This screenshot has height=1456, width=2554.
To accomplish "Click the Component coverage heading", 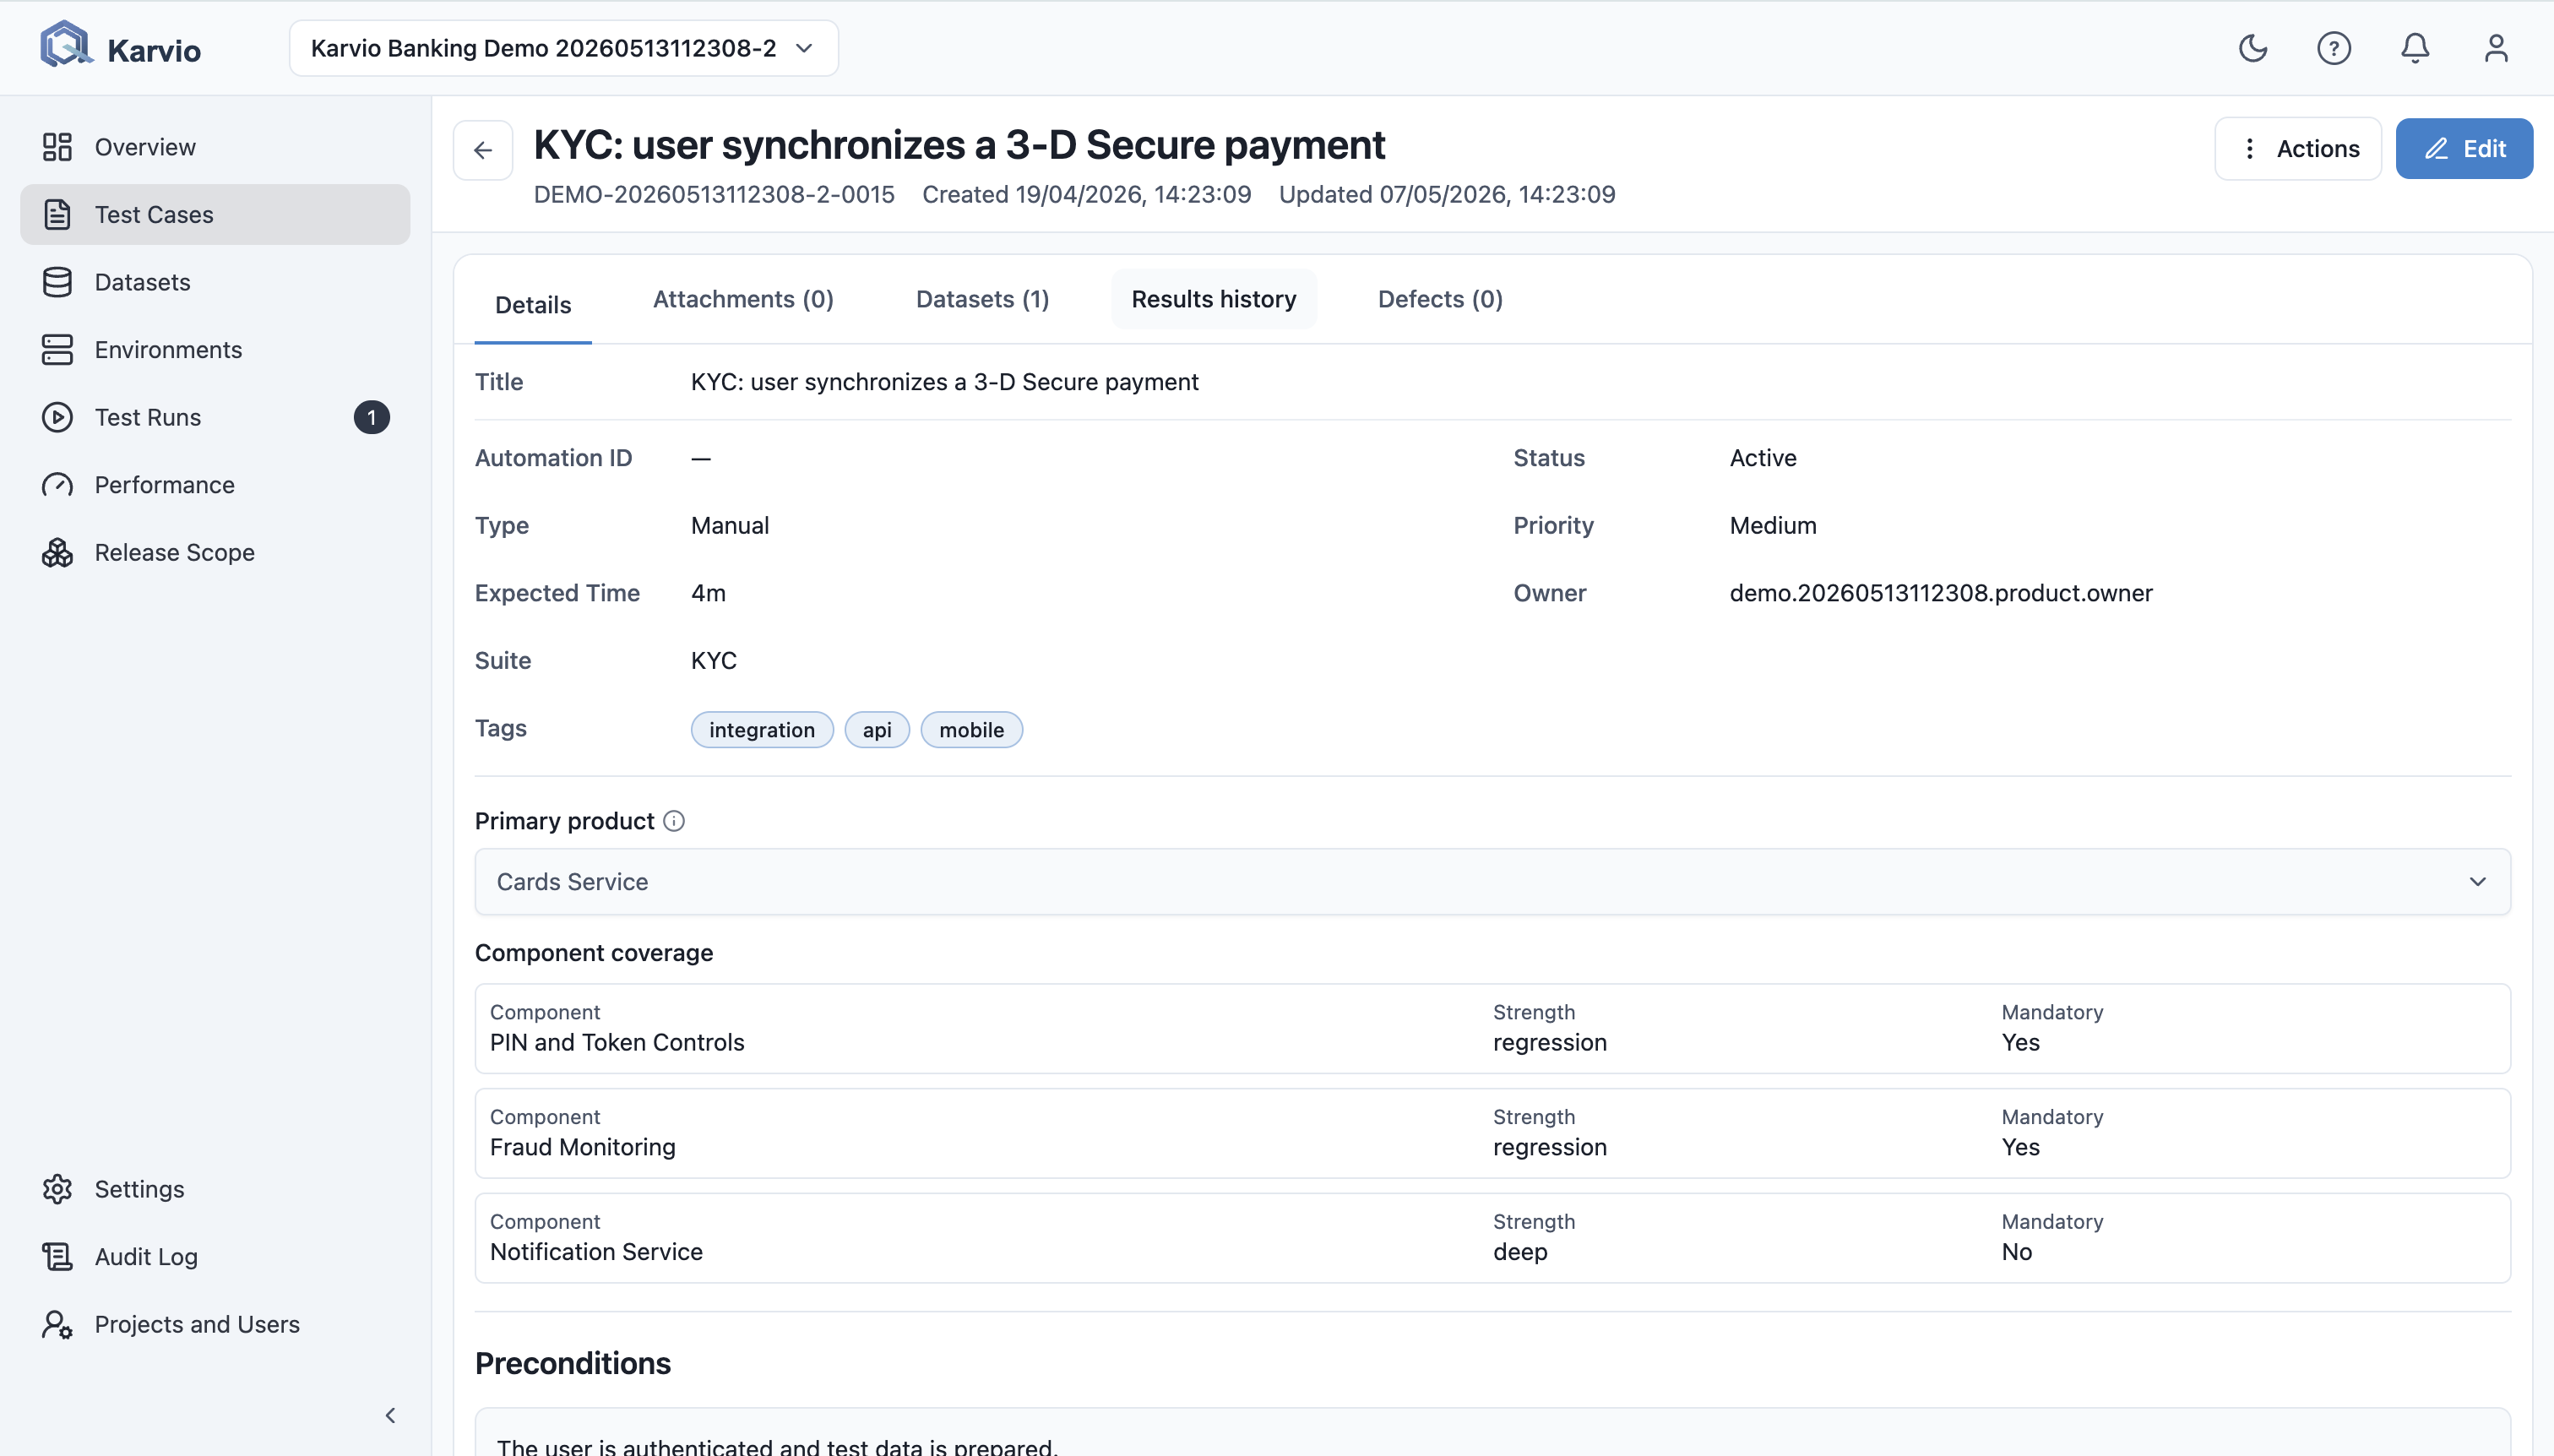I will pos(594,953).
